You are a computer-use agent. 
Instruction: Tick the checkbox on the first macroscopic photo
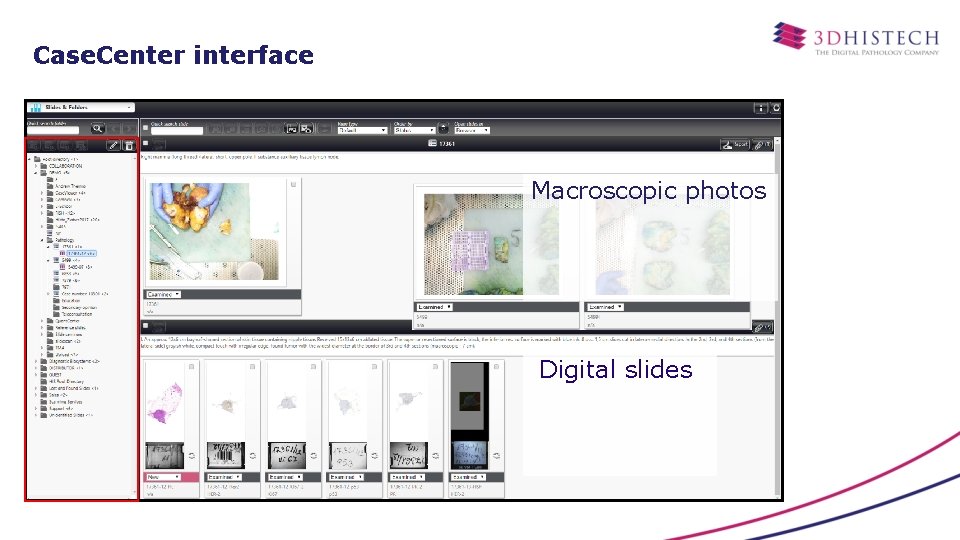pos(293,184)
